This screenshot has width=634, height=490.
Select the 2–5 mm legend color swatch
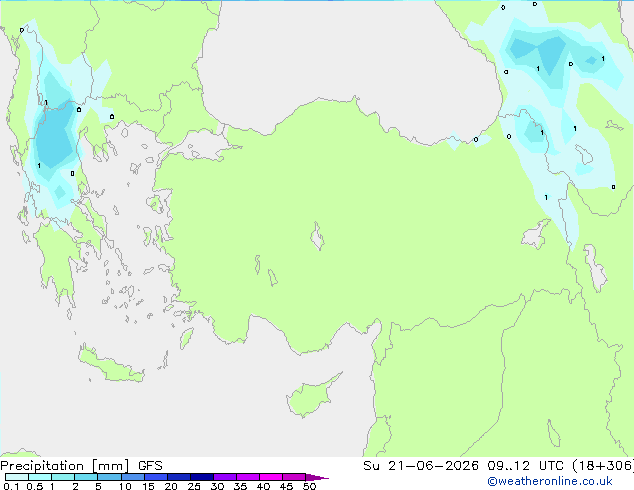86,477
